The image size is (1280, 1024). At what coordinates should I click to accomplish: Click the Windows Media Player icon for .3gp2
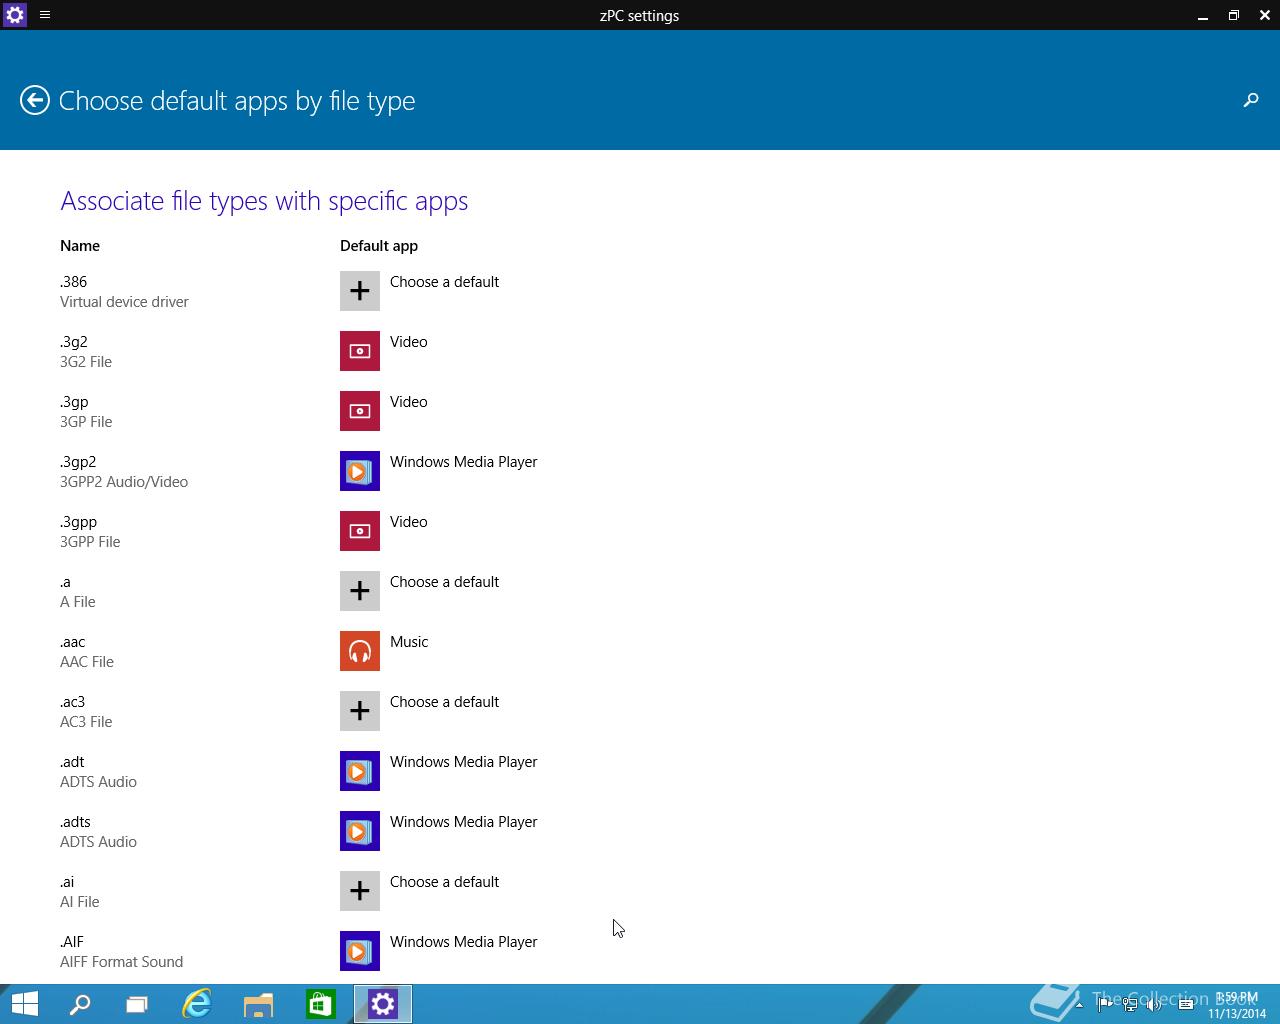click(360, 471)
